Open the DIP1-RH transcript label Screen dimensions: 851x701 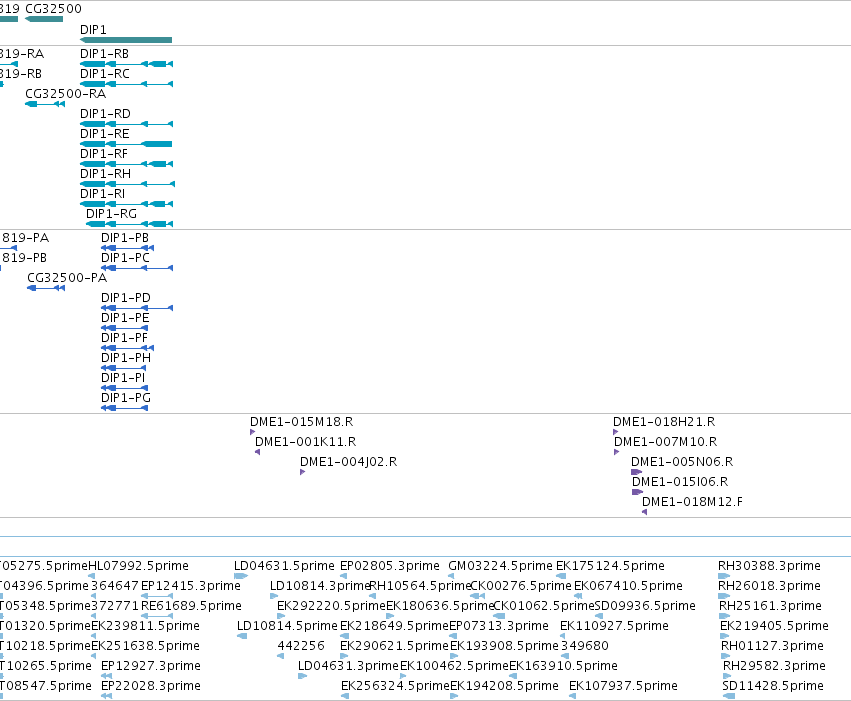click(x=105, y=174)
